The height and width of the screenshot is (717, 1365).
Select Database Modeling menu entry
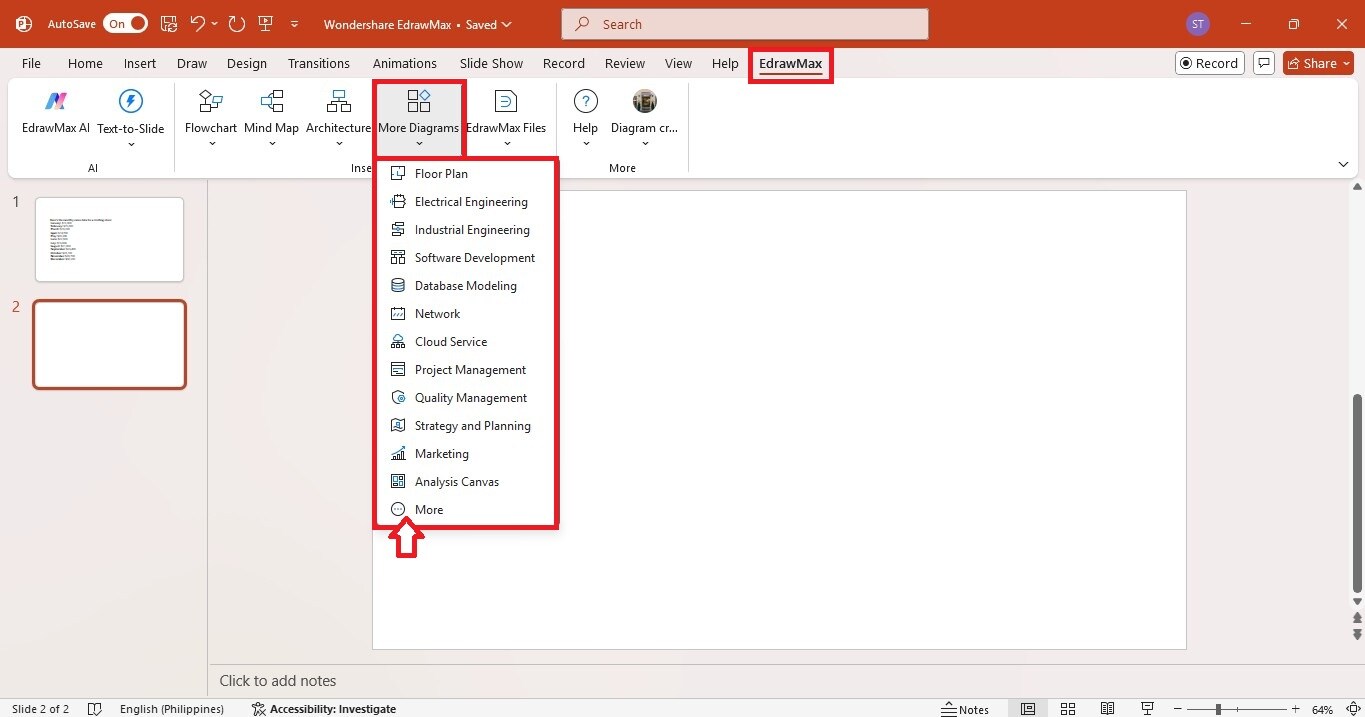pos(465,285)
